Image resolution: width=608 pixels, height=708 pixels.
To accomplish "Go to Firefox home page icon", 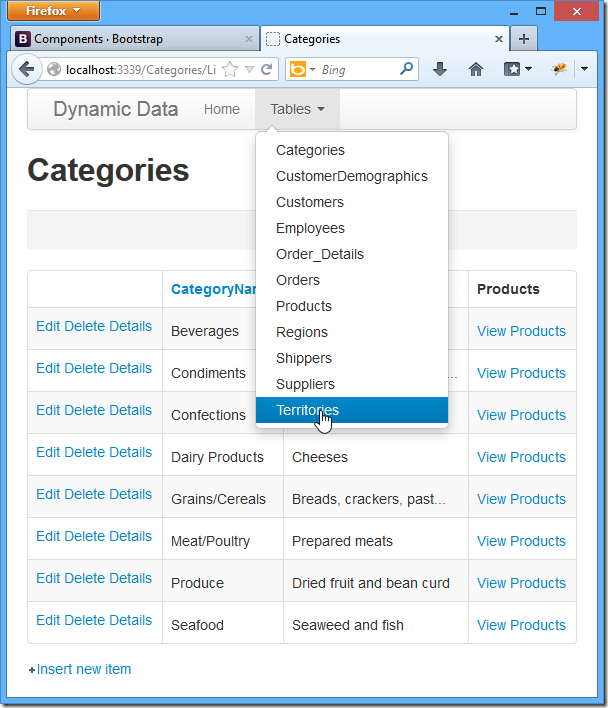I will (476, 70).
